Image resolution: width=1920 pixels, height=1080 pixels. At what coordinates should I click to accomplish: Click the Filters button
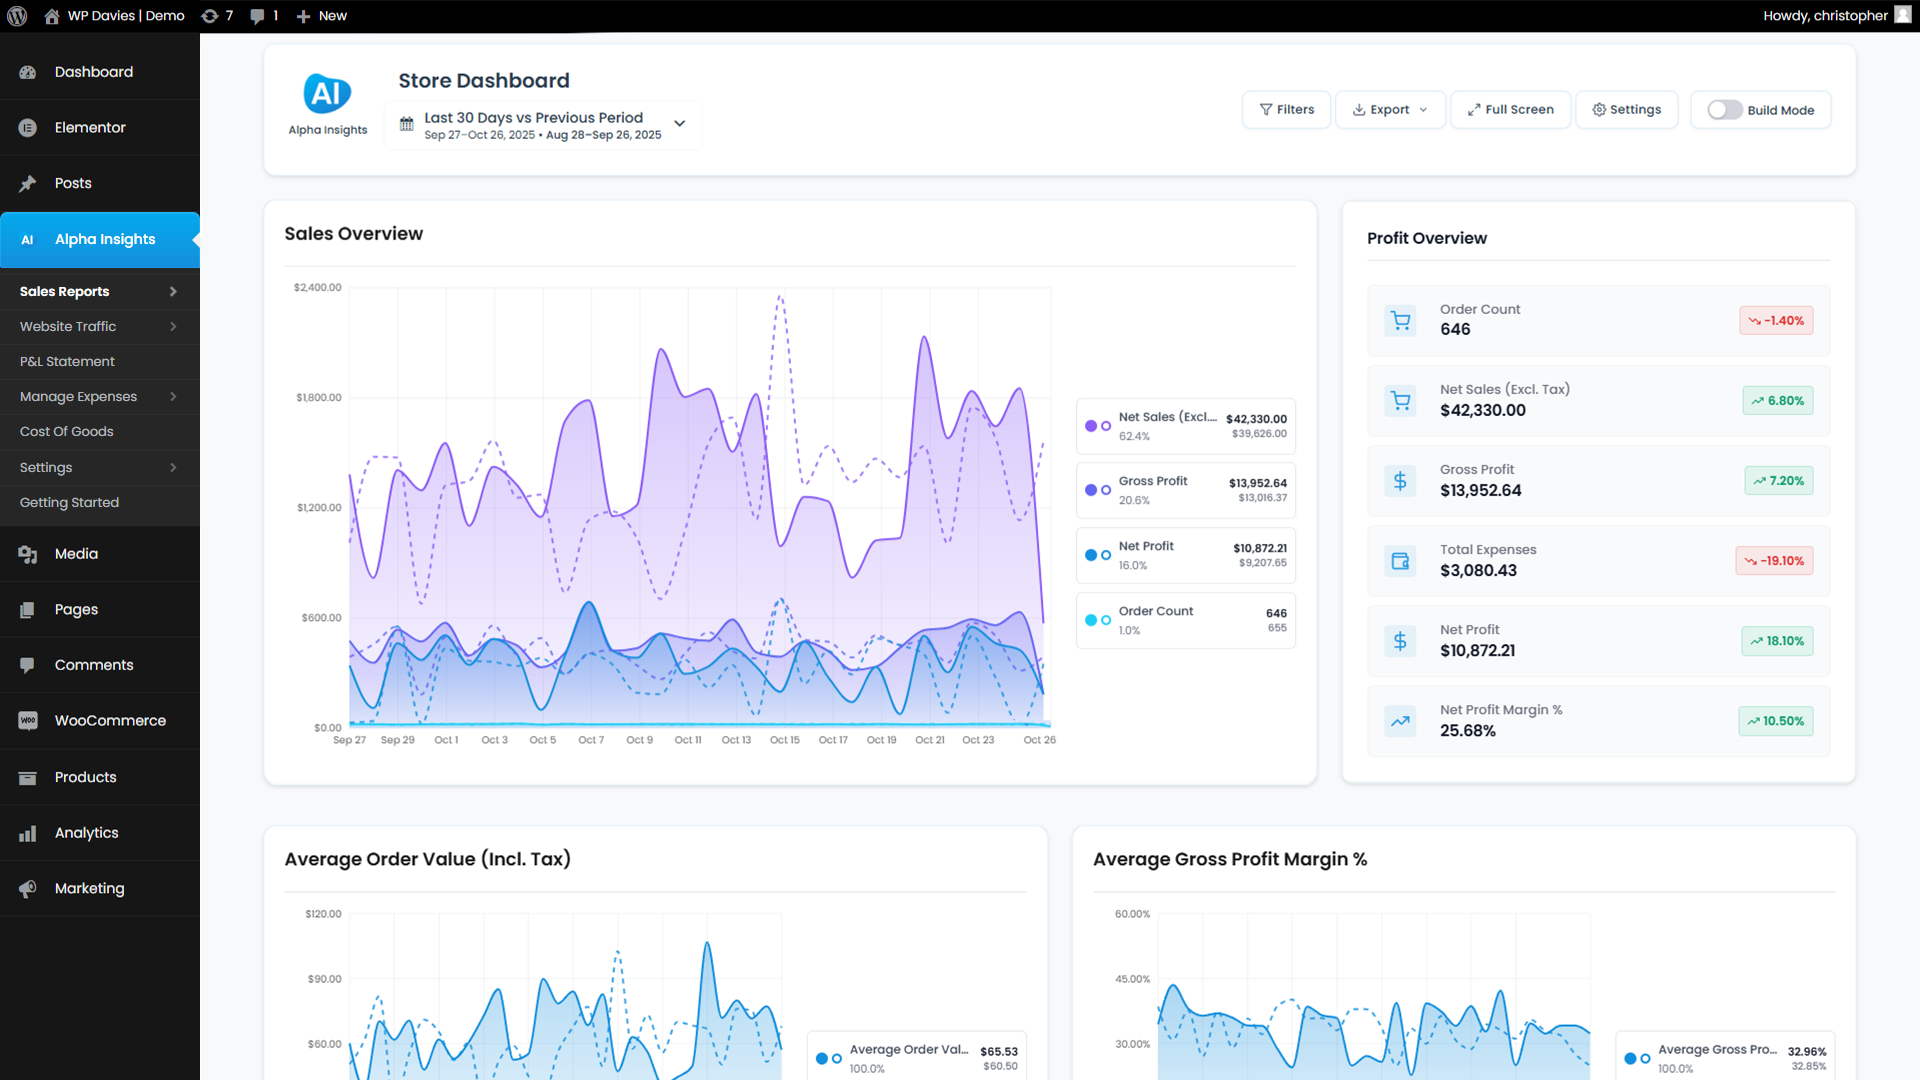1286,110
